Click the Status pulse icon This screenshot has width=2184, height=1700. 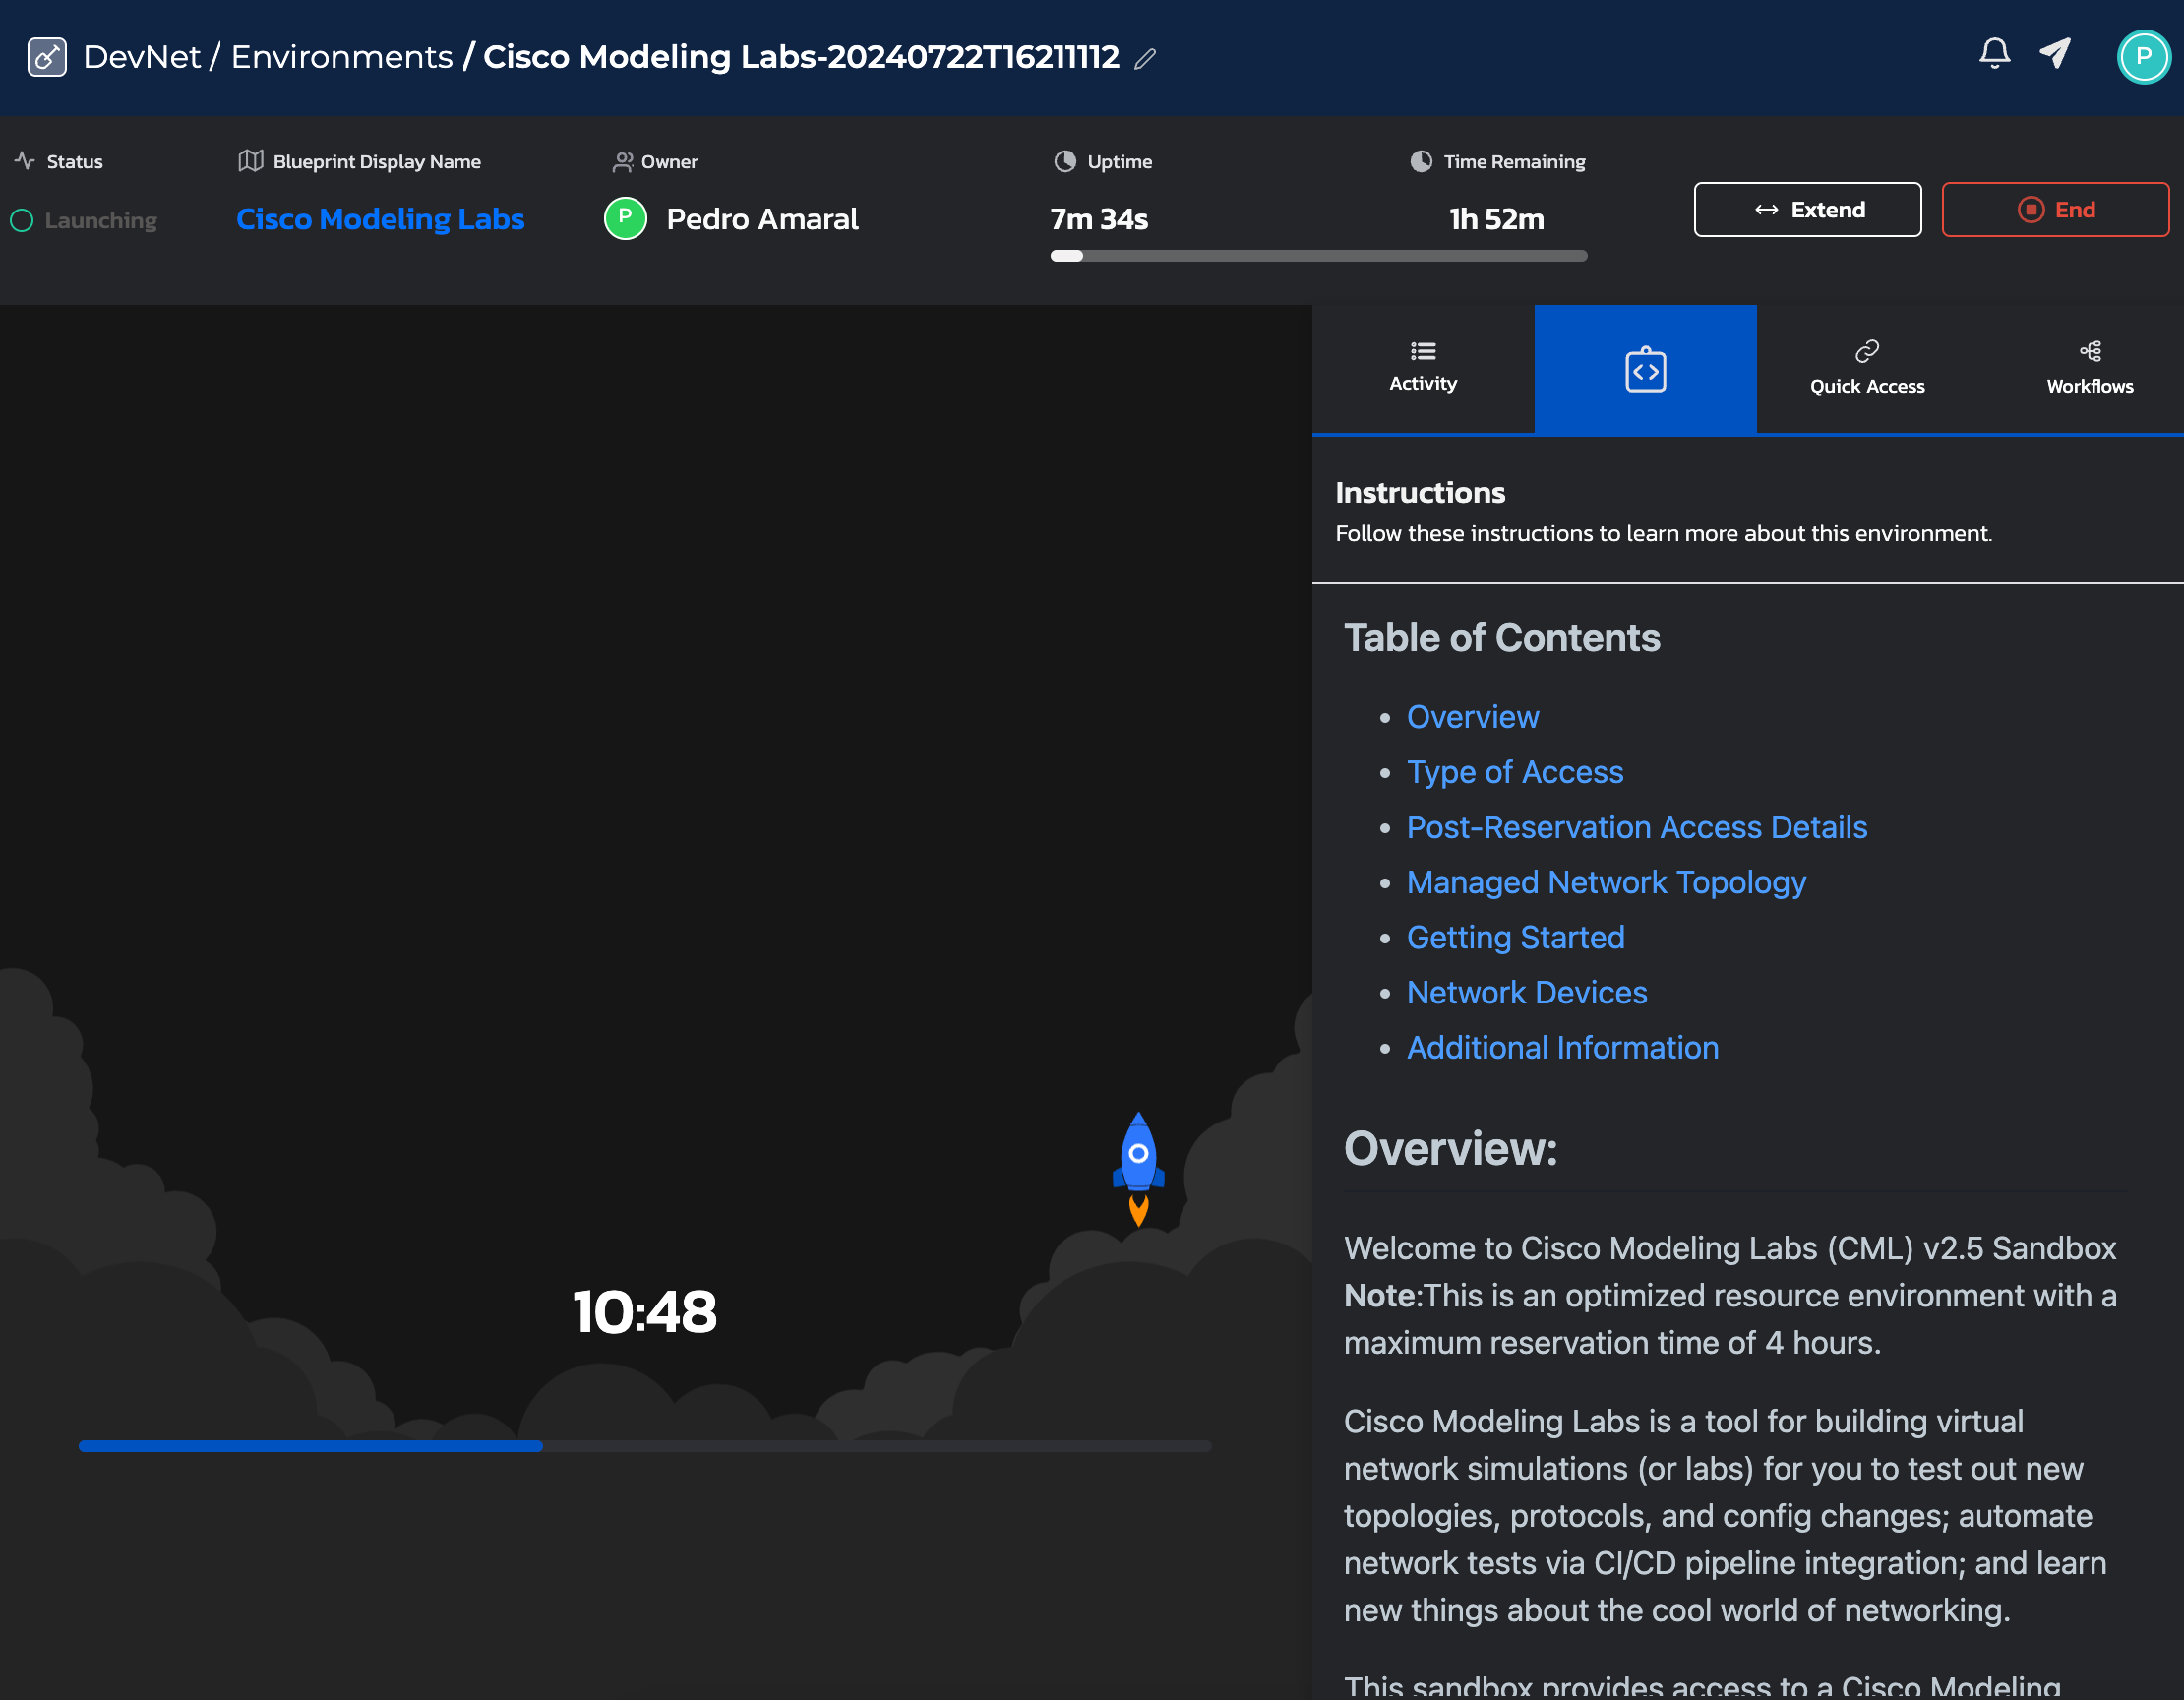25,160
